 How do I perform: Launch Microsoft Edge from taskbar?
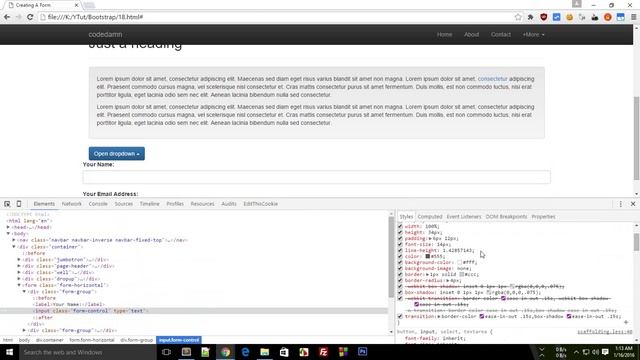pos(245,352)
